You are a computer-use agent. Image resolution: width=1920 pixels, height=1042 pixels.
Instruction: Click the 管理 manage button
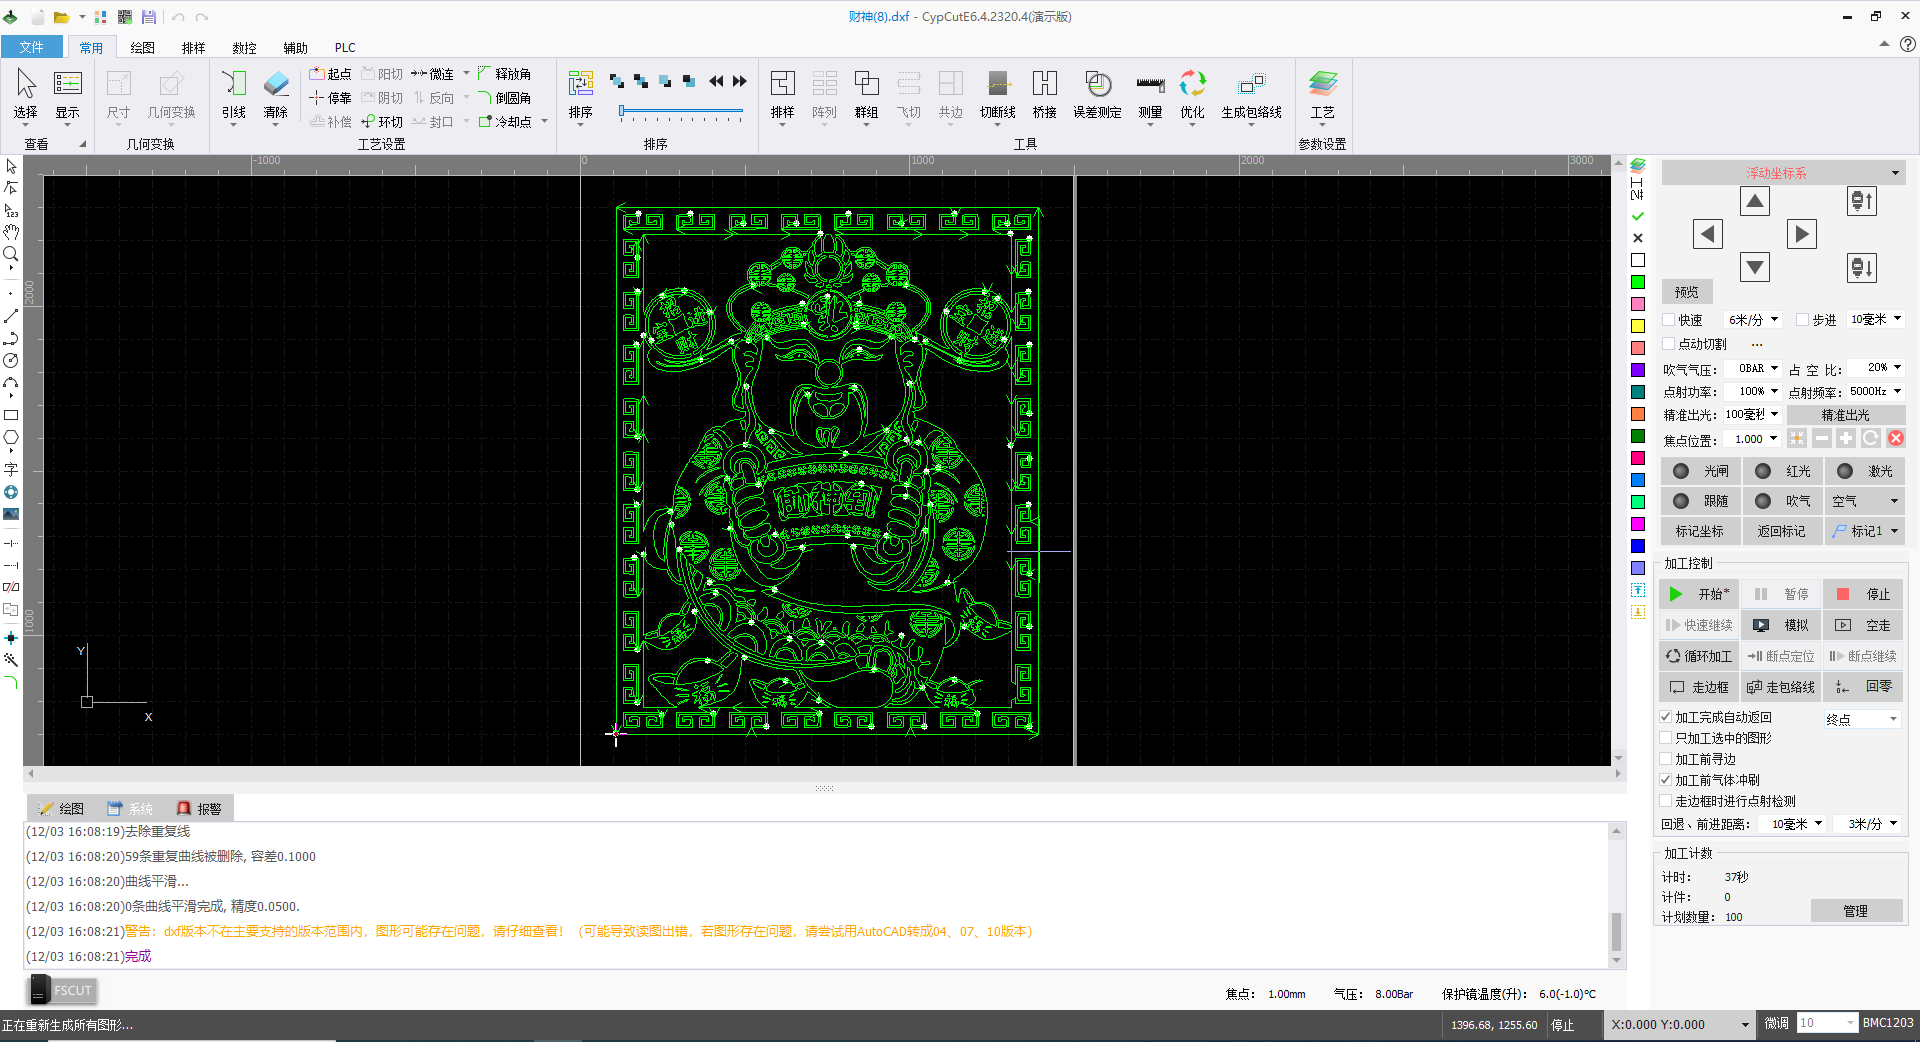click(x=1856, y=911)
